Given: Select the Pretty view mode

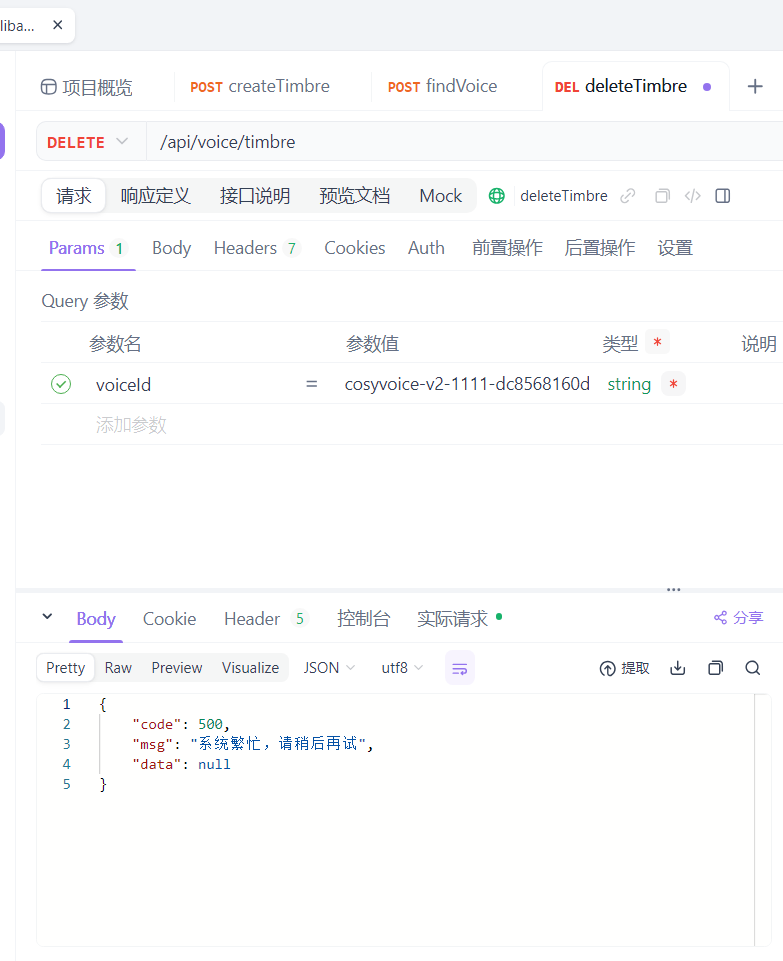Looking at the screenshot, I should tap(66, 667).
